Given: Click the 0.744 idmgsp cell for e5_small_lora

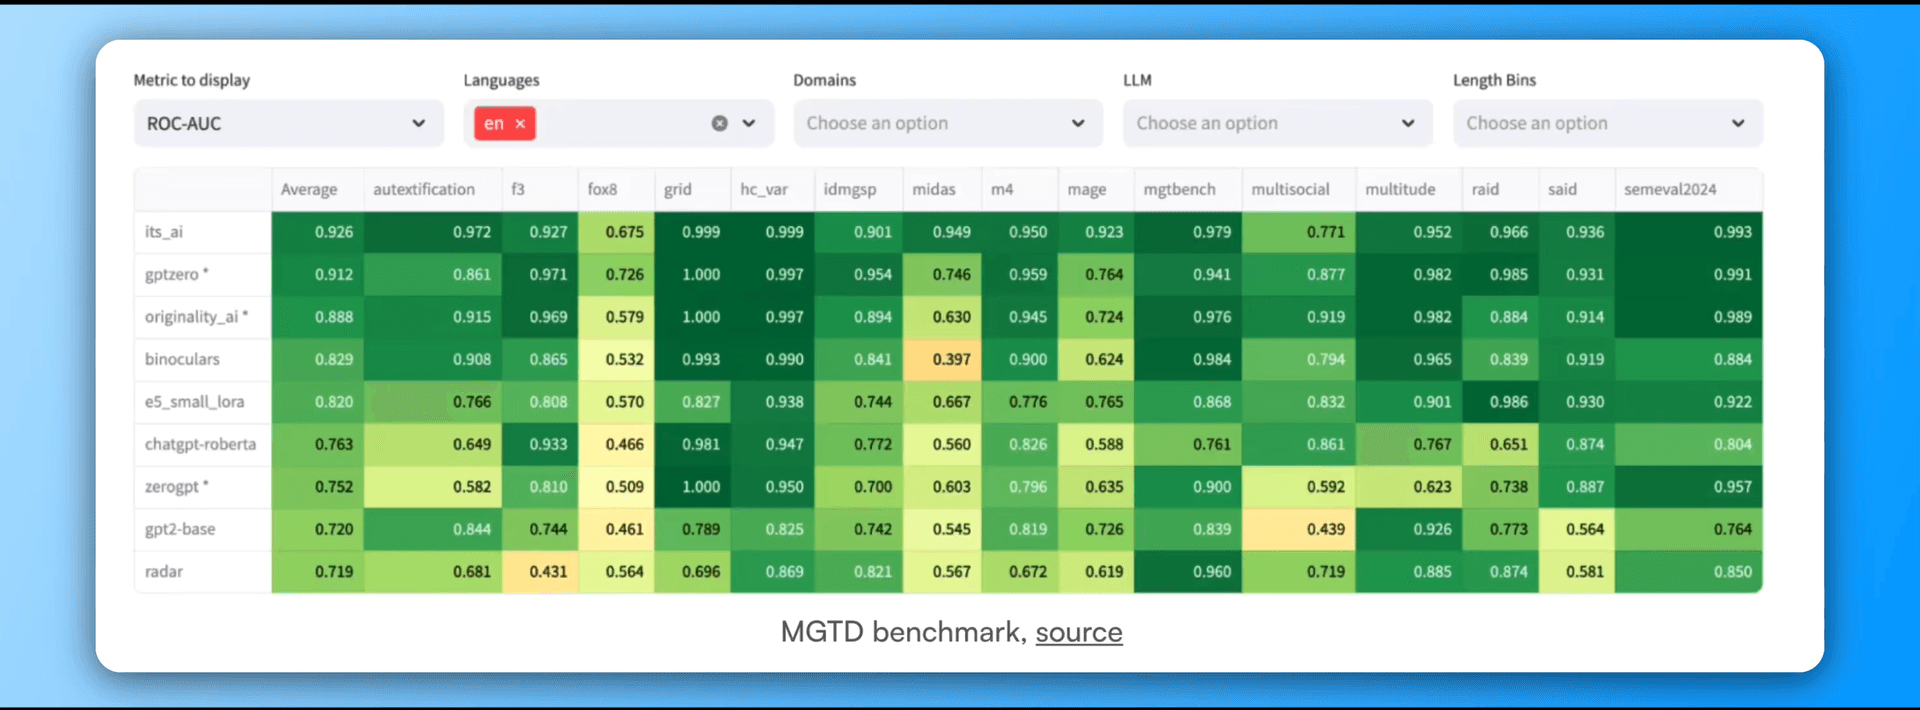Looking at the screenshot, I should tap(858, 402).
